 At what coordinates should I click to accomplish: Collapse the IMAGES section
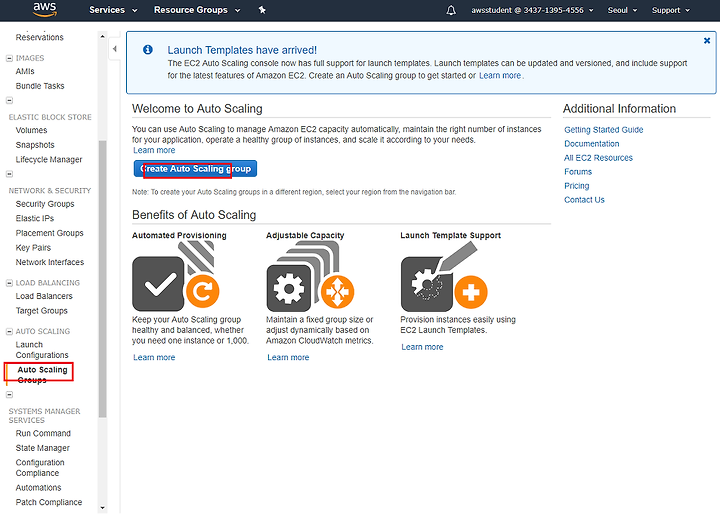click(x=9, y=58)
